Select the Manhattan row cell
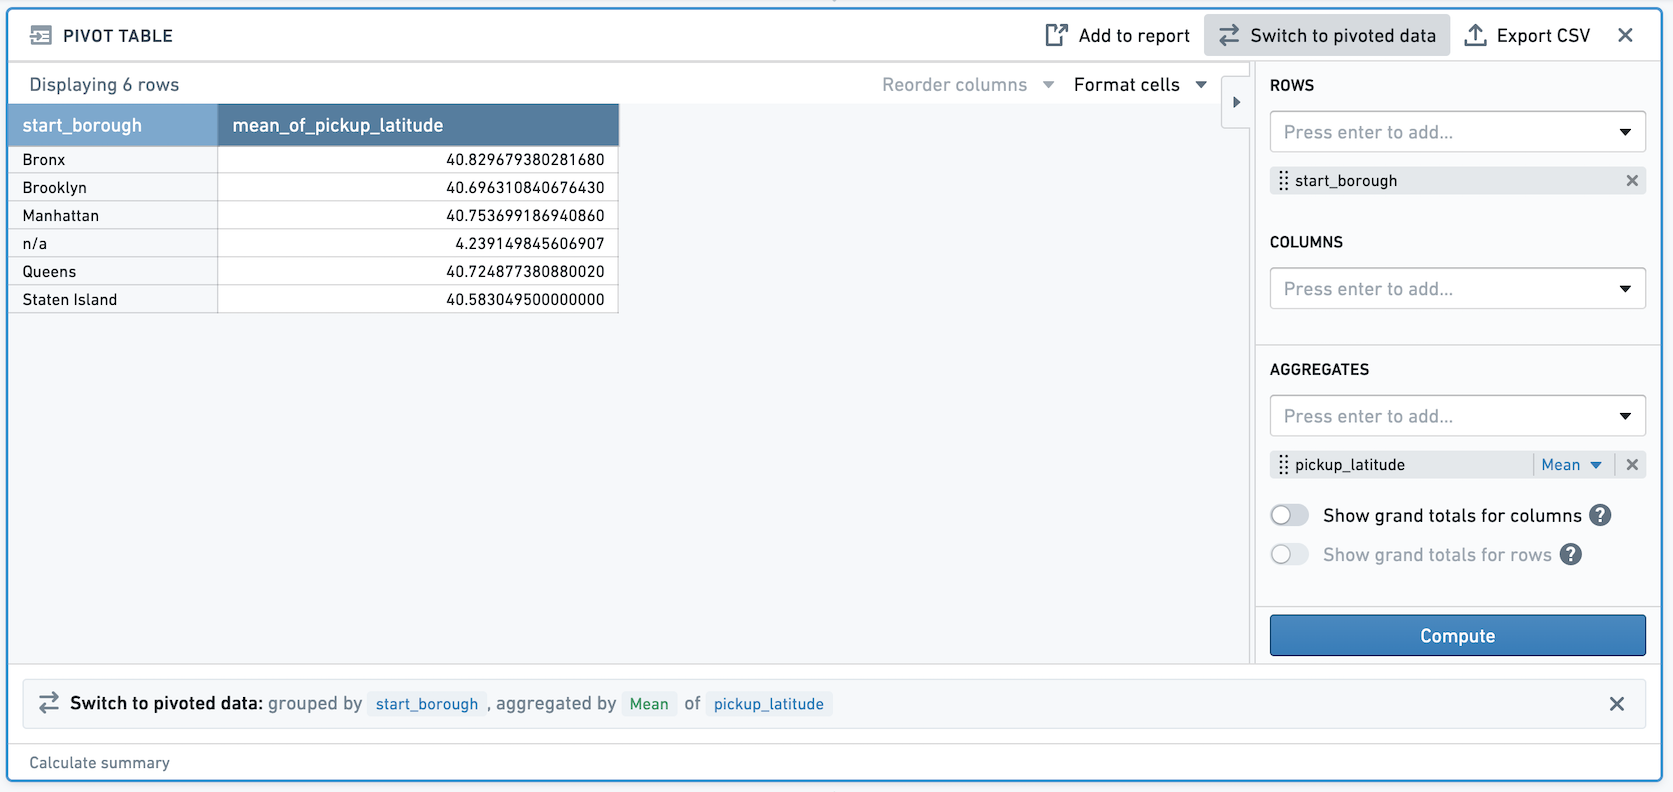Image resolution: width=1673 pixels, height=792 pixels. (x=113, y=216)
